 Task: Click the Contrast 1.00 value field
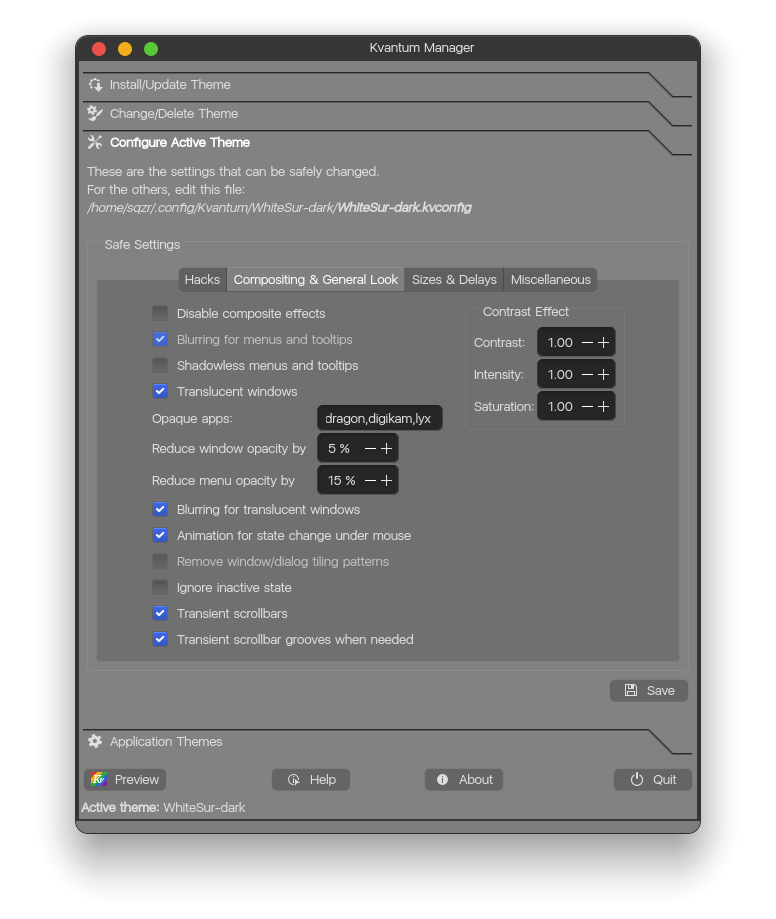[560, 342]
